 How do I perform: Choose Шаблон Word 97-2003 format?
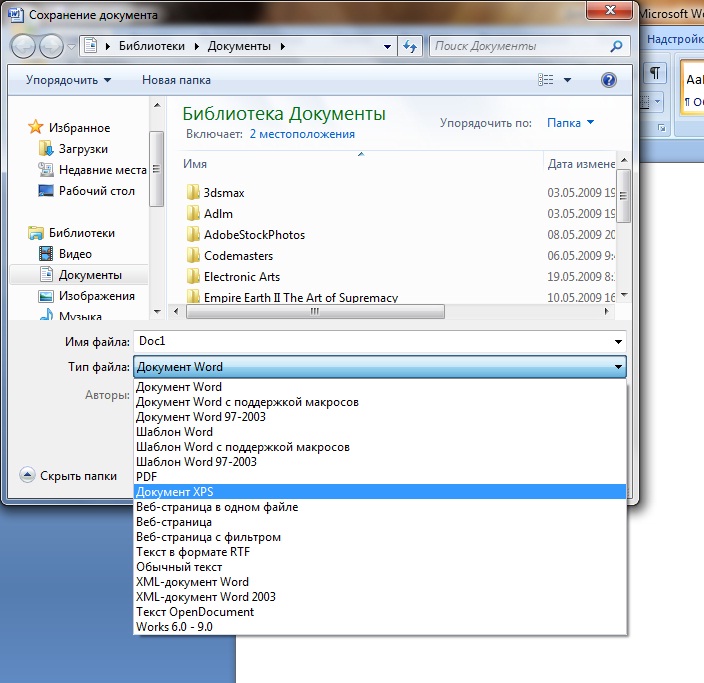(x=380, y=462)
